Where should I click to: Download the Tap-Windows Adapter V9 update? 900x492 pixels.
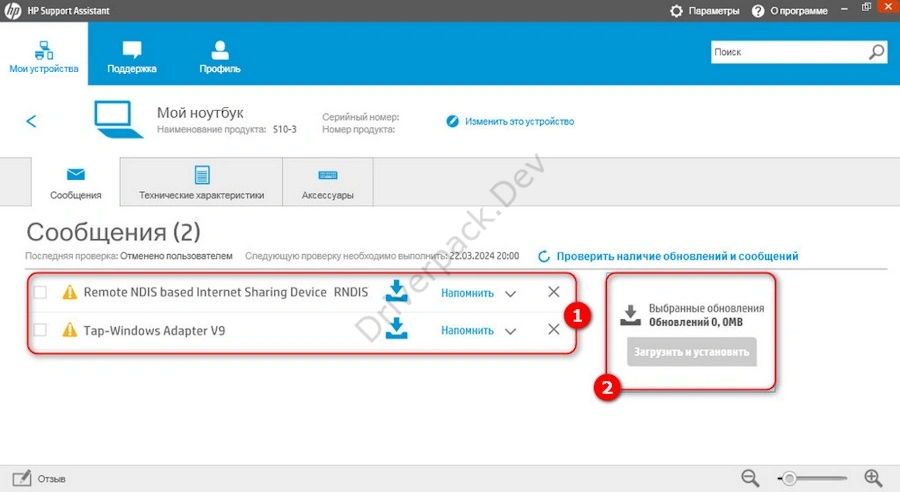click(x=396, y=328)
